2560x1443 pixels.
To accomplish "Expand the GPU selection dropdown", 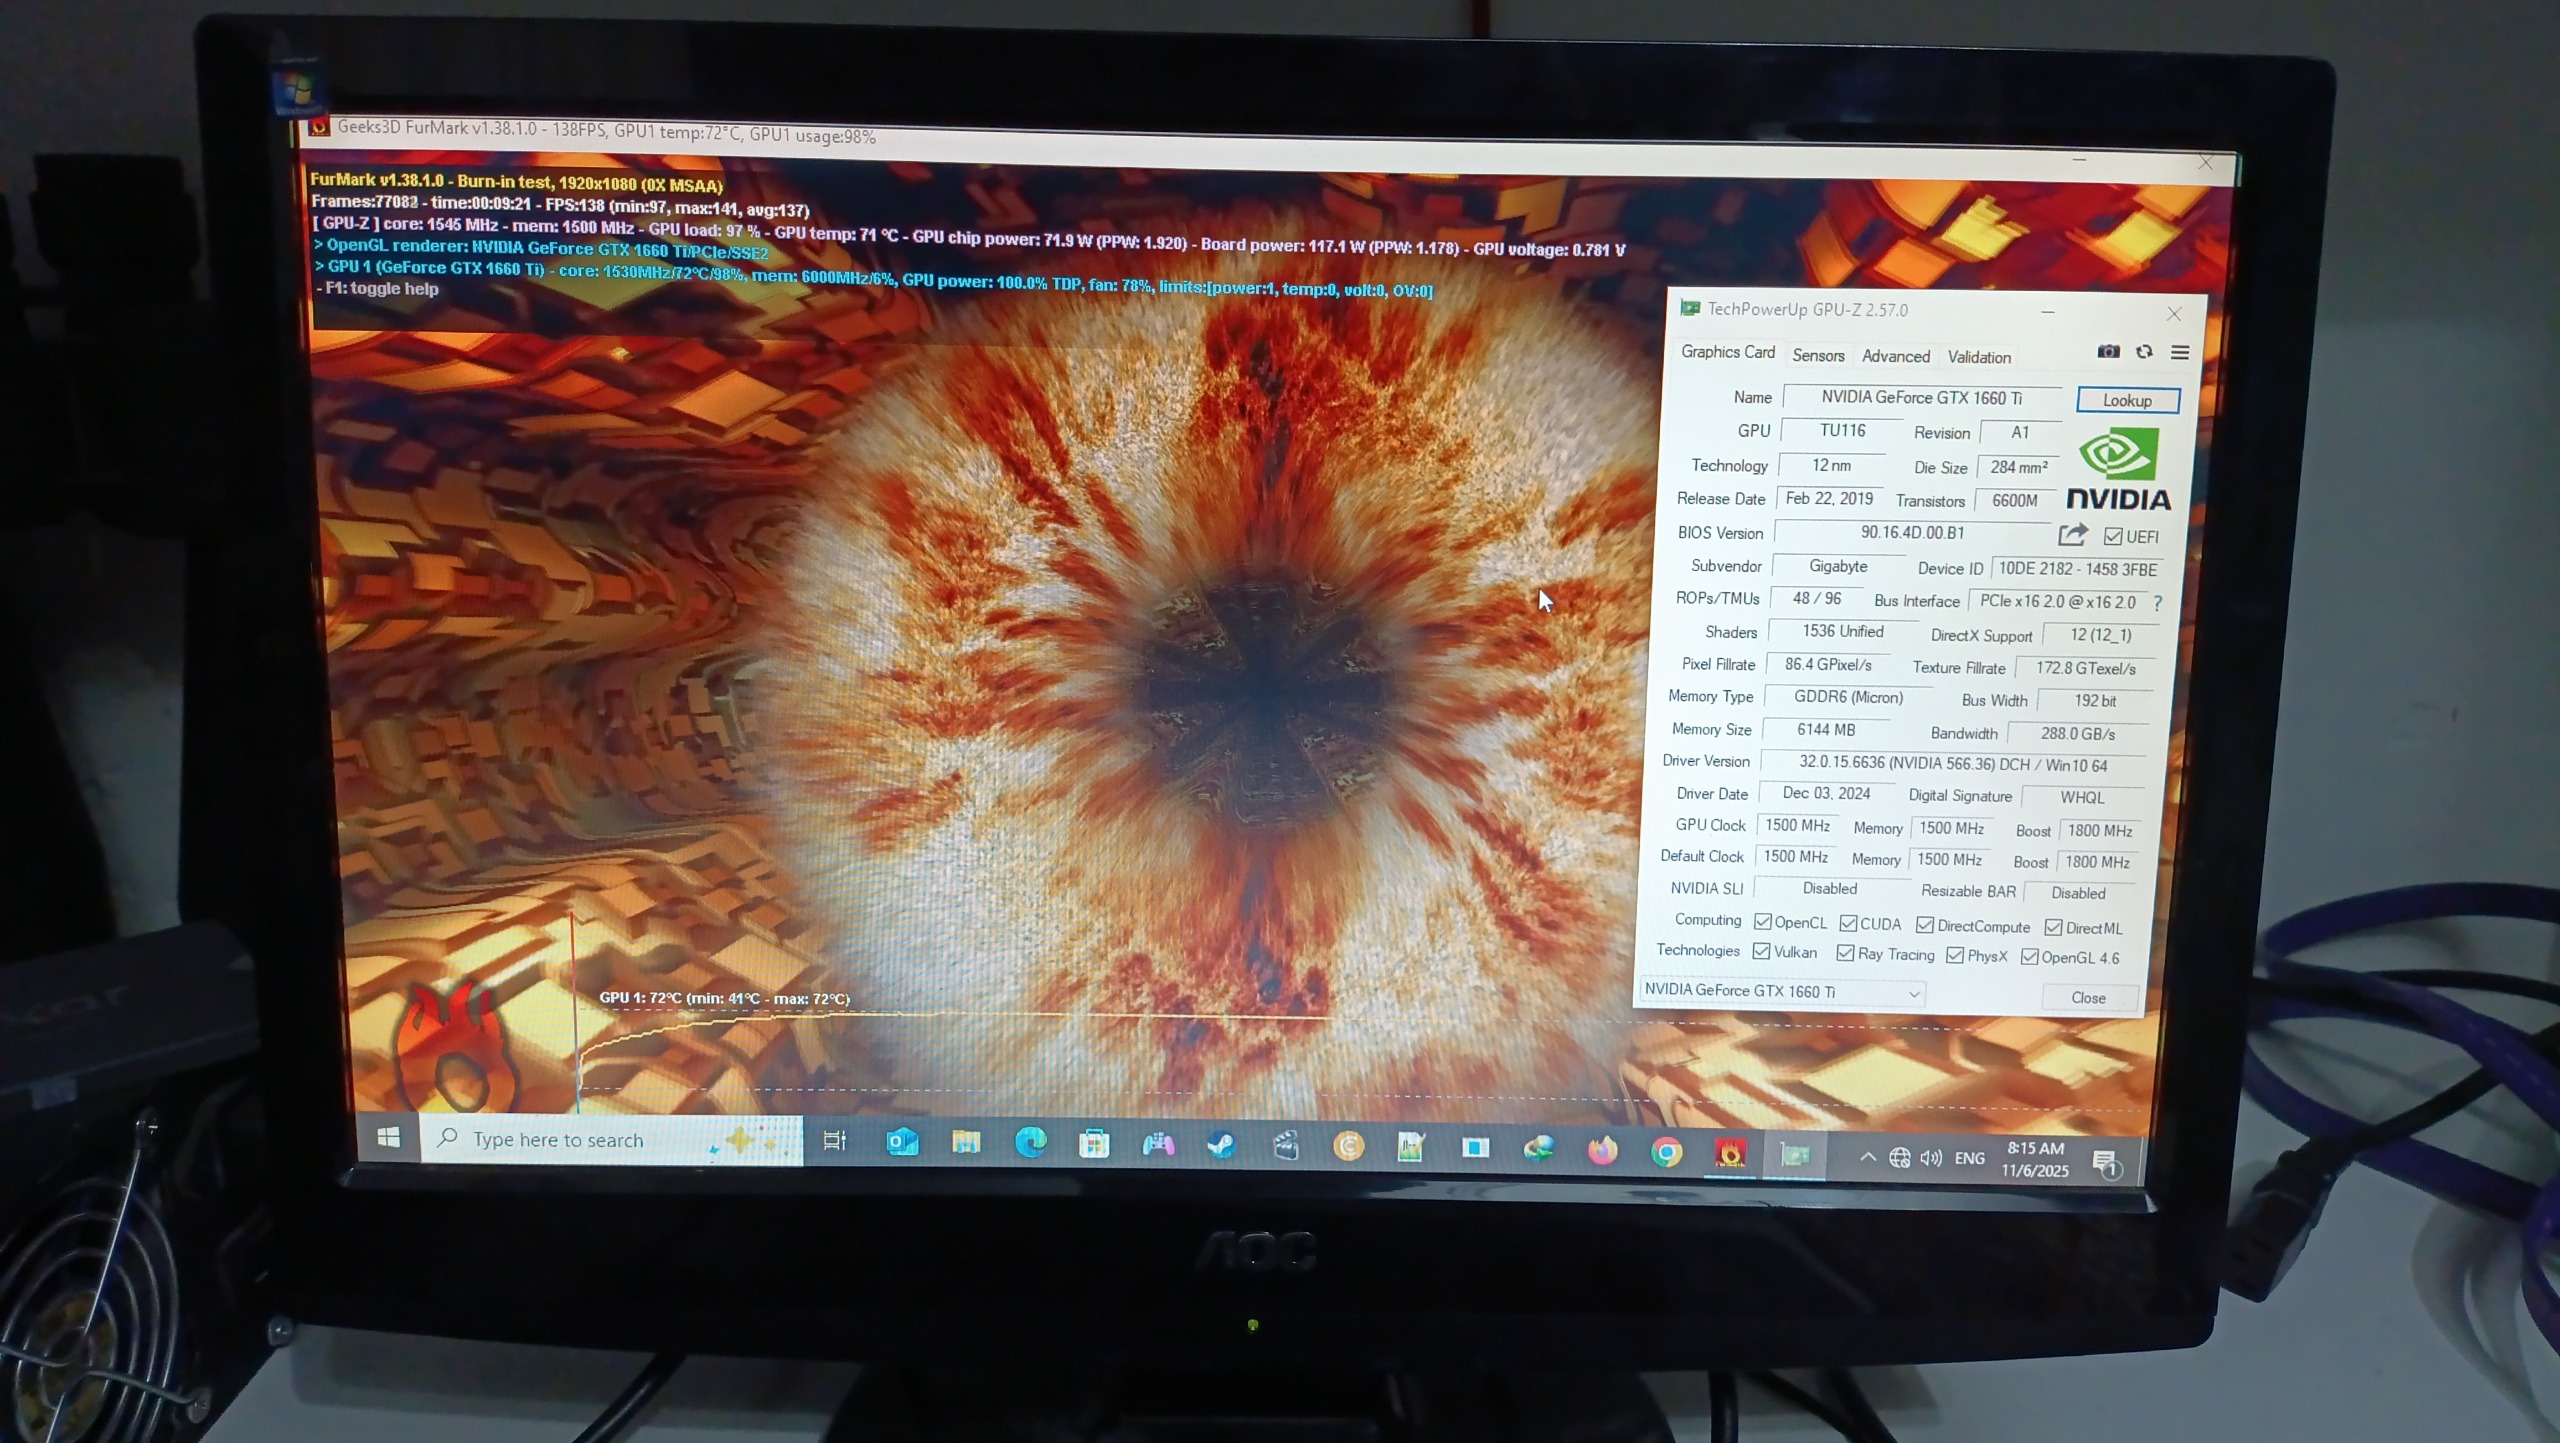I will pyautogui.click(x=1912, y=994).
